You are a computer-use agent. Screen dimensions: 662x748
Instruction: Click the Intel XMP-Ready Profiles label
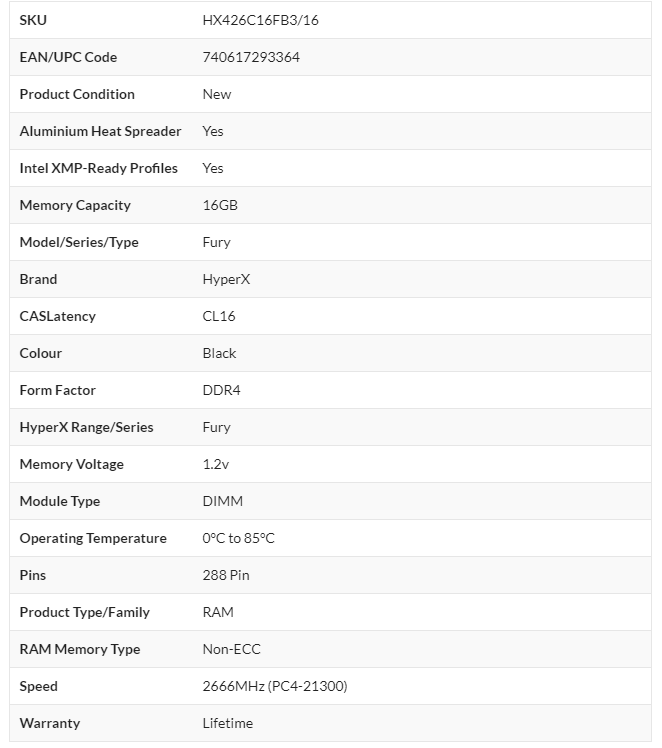(98, 168)
